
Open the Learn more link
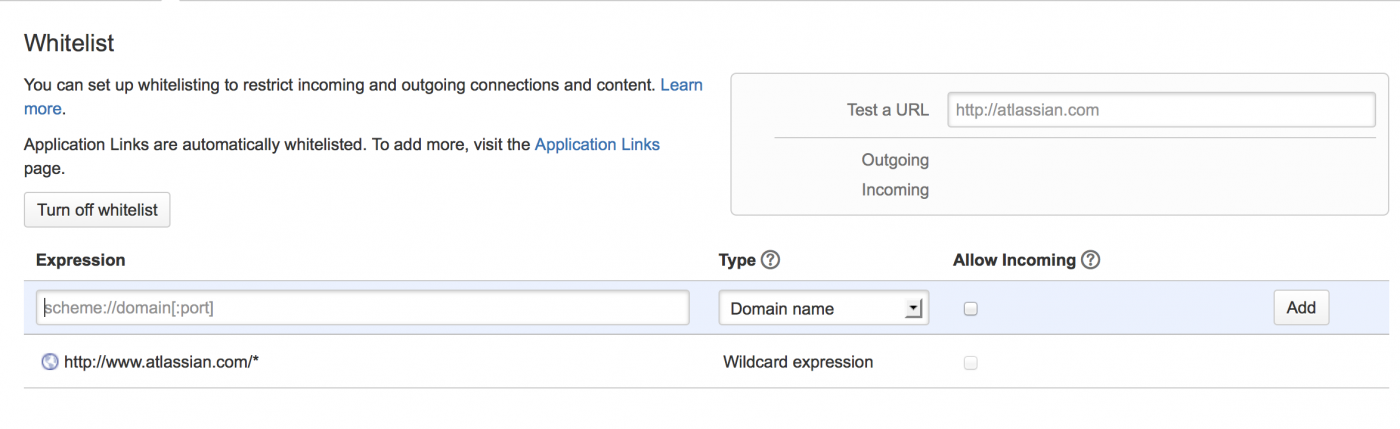pyautogui.click(x=681, y=86)
